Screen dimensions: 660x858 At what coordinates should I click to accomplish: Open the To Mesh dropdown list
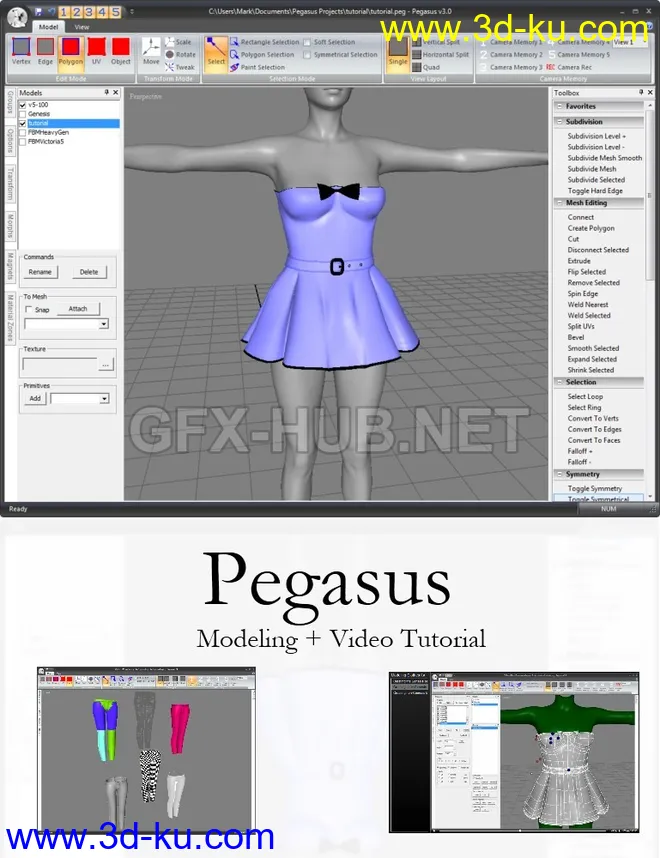point(103,324)
